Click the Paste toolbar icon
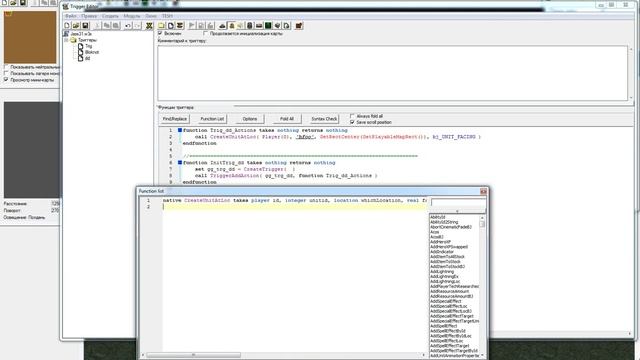Image resolution: width=640 pixels, height=360 pixels. 116,26
